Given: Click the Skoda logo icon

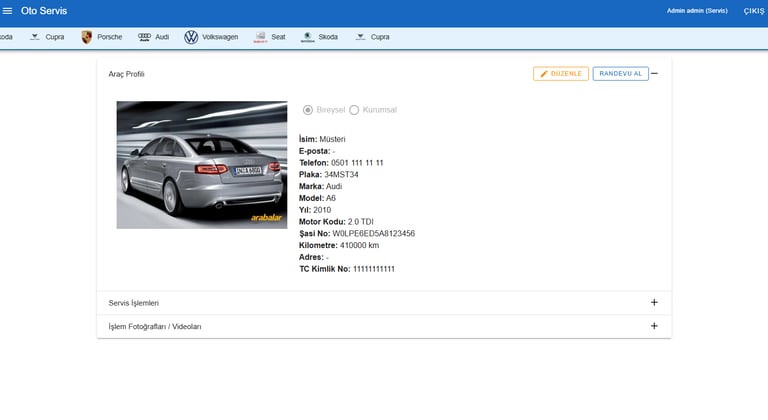Looking at the screenshot, I should 308,37.
